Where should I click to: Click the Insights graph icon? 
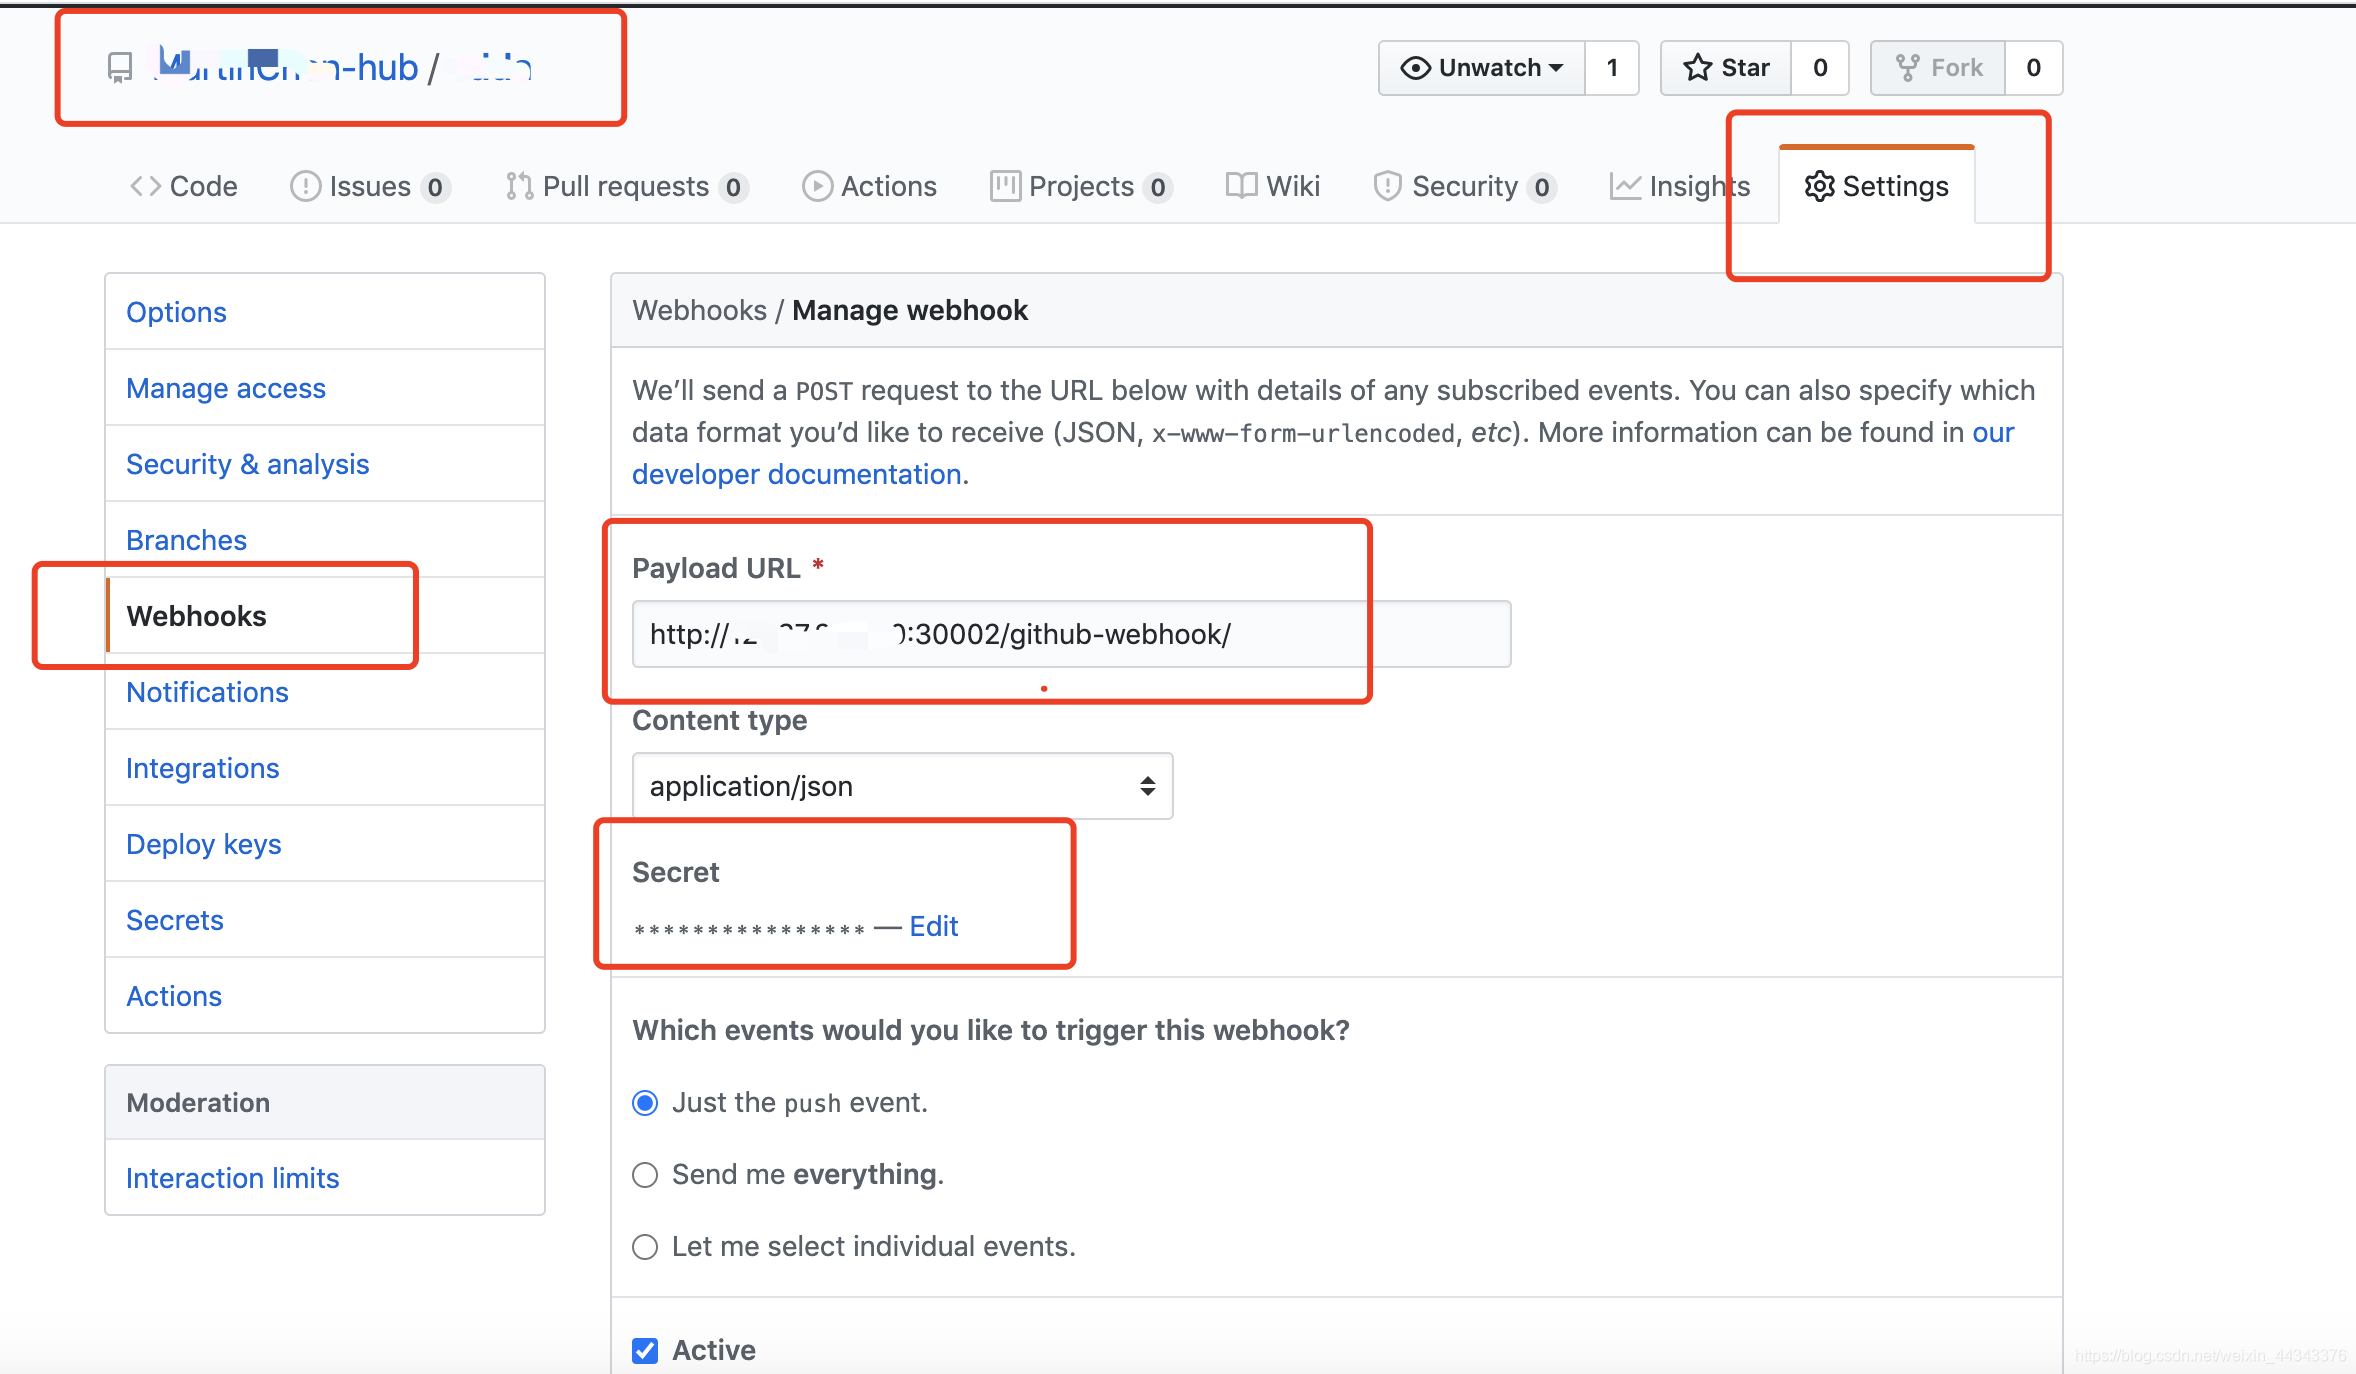pyautogui.click(x=1625, y=186)
